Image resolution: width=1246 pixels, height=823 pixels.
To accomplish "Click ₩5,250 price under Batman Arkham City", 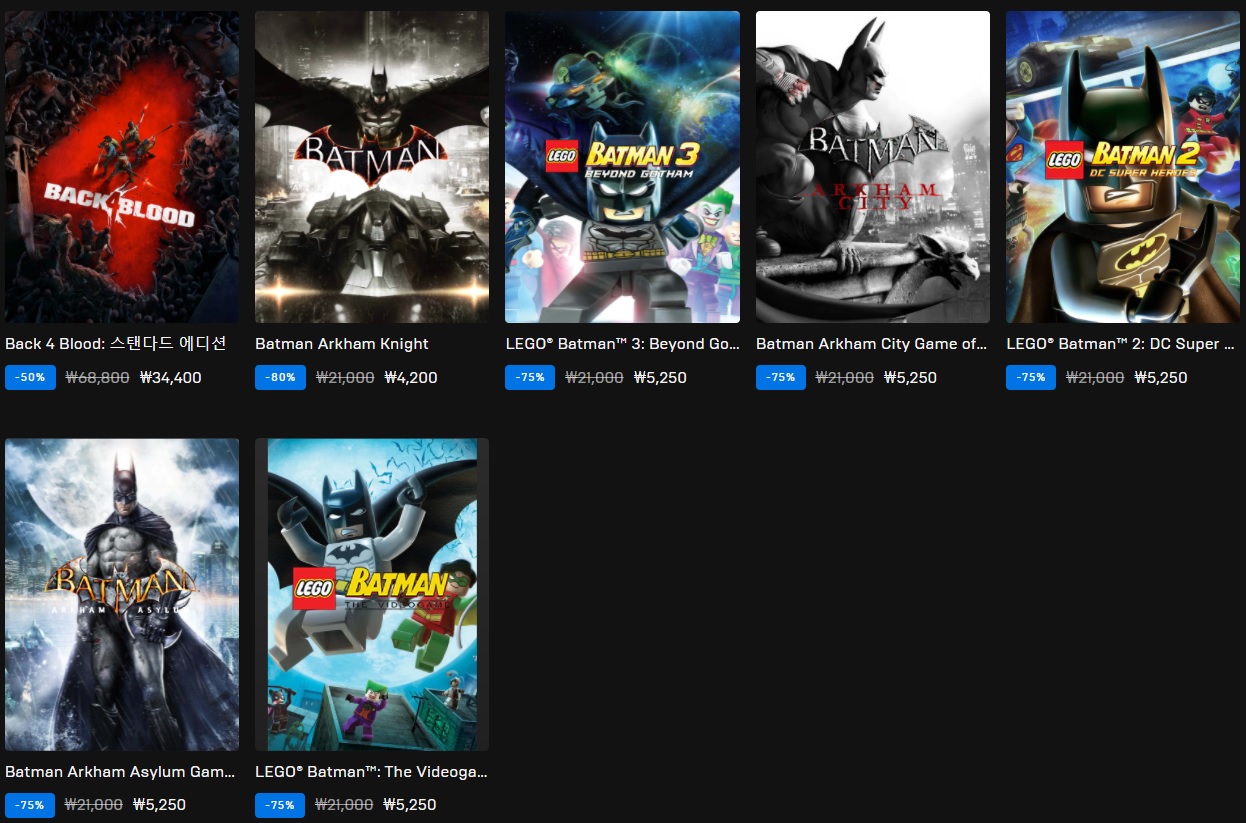I will (911, 378).
